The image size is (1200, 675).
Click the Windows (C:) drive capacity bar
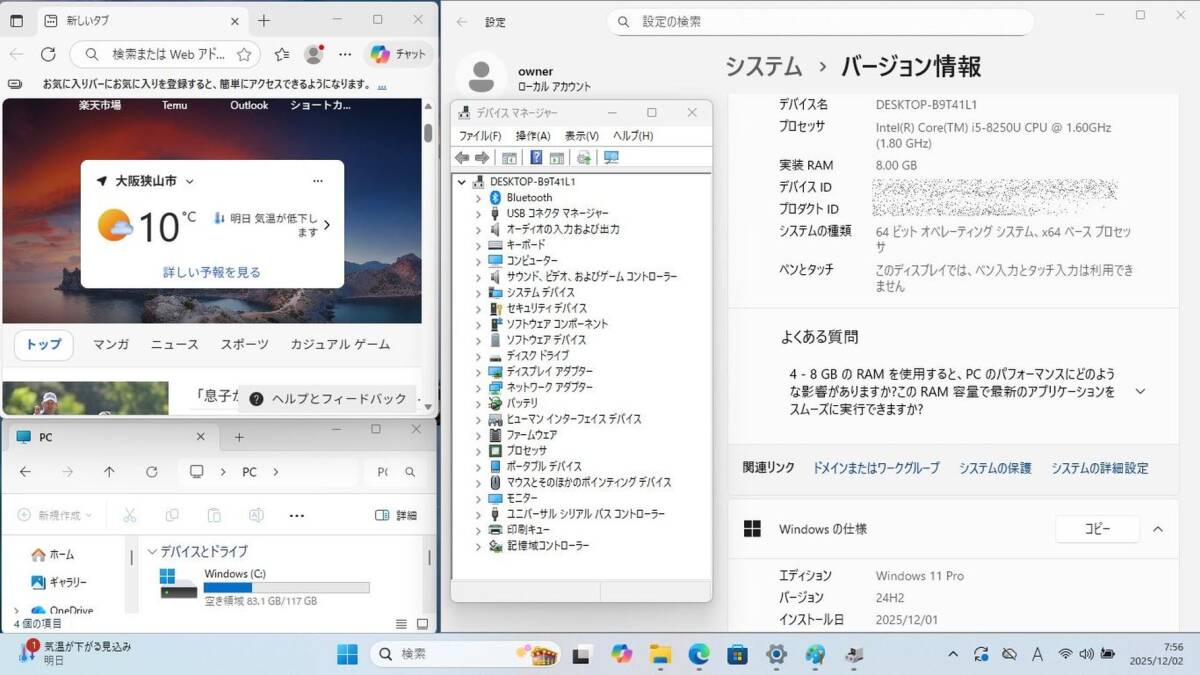(x=286, y=588)
